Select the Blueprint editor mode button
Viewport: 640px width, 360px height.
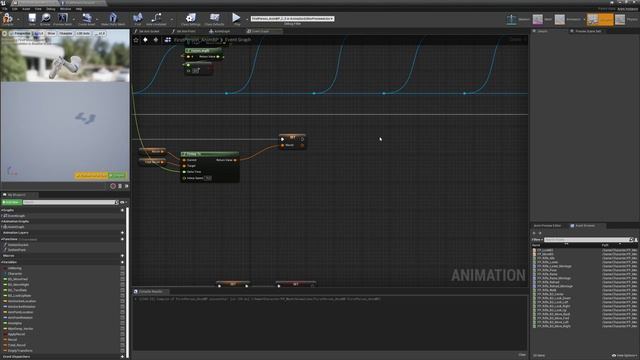point(600,19)
